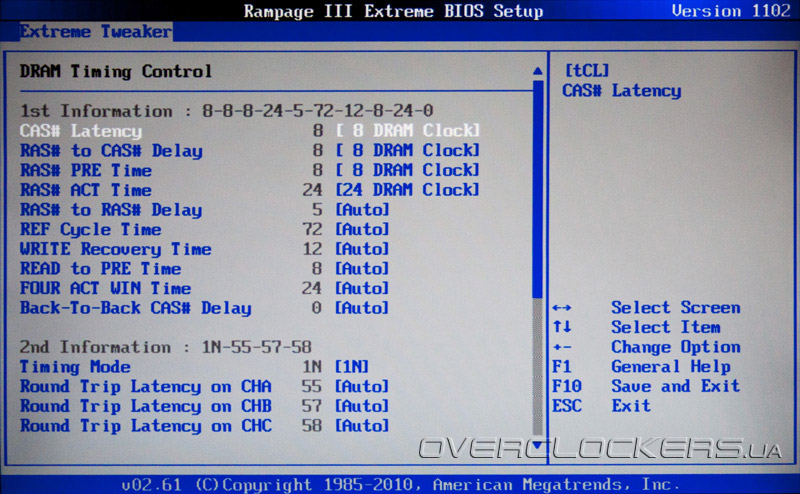Click the scroll down arrow
800x494 pixels.
[x=537, y=445]
